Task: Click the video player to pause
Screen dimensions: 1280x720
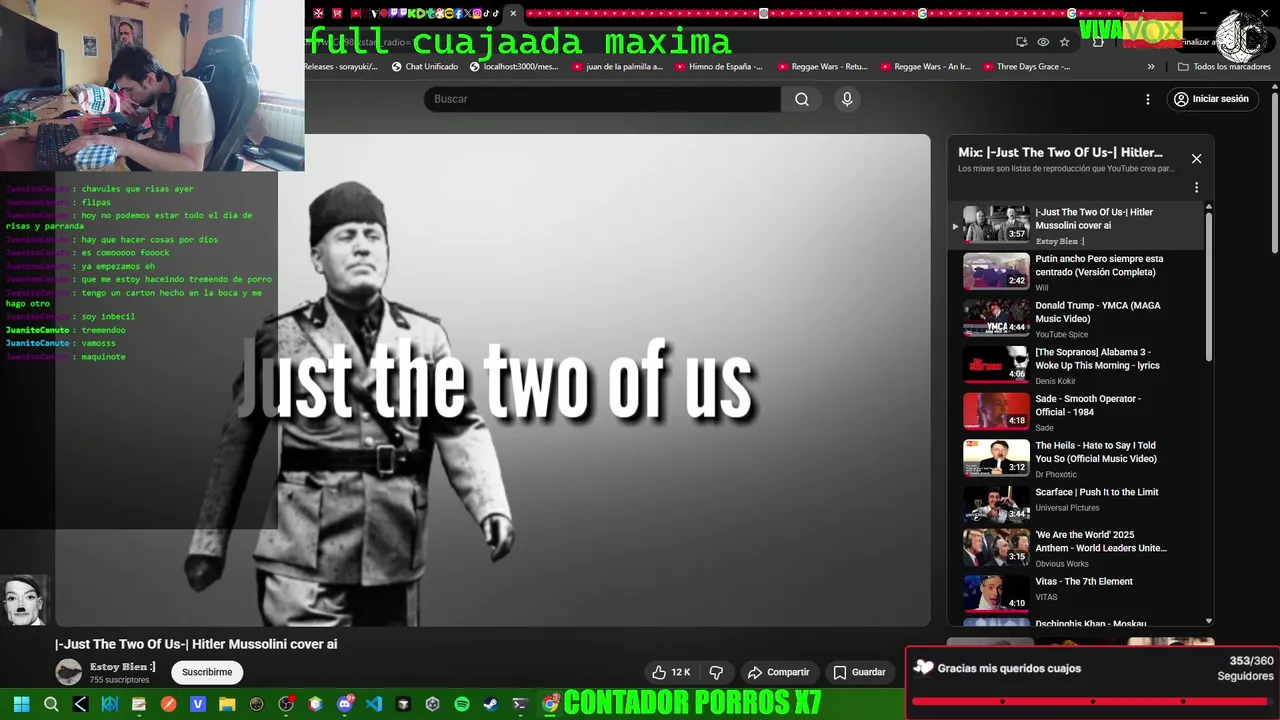Action: pos(492,380)
